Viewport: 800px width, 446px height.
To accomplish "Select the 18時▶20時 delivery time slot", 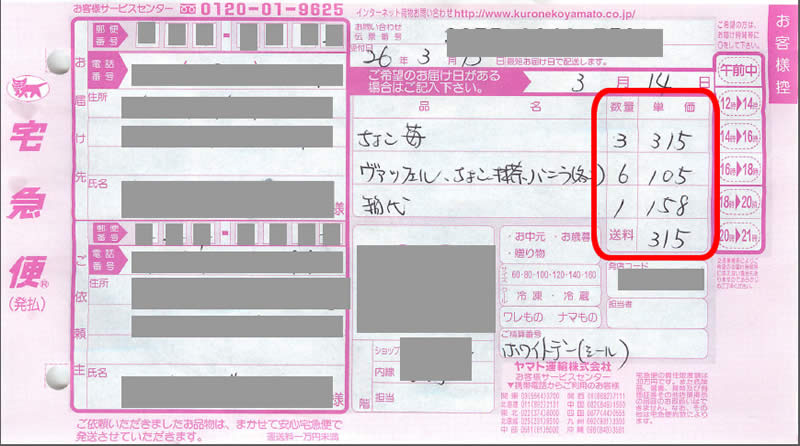I will (x=739, y=202).
